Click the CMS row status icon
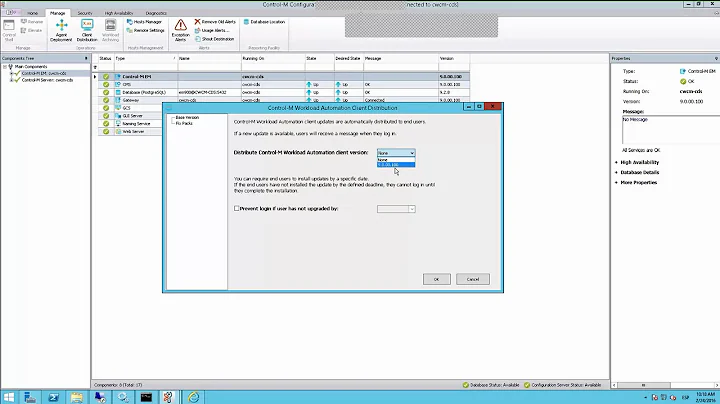This screenshot has height=404, width=720. tap(106, 84)
